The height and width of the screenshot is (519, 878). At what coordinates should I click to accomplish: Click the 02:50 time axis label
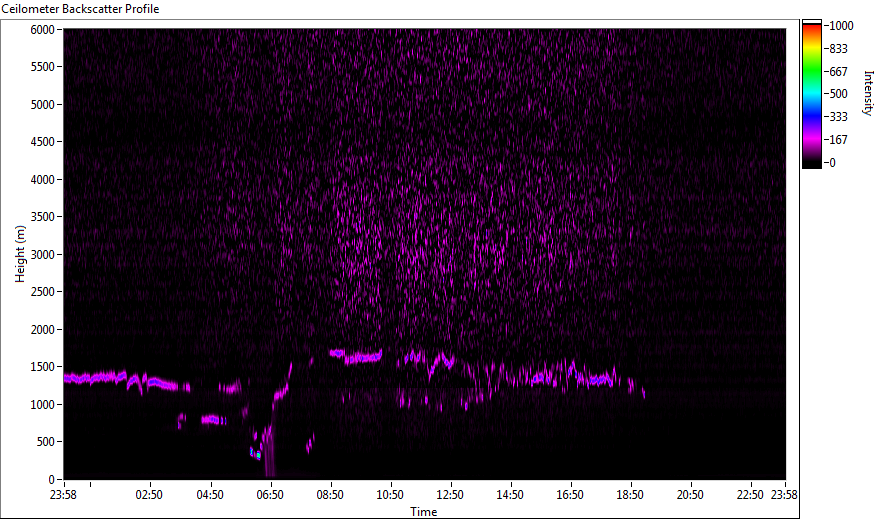point(150,495)
